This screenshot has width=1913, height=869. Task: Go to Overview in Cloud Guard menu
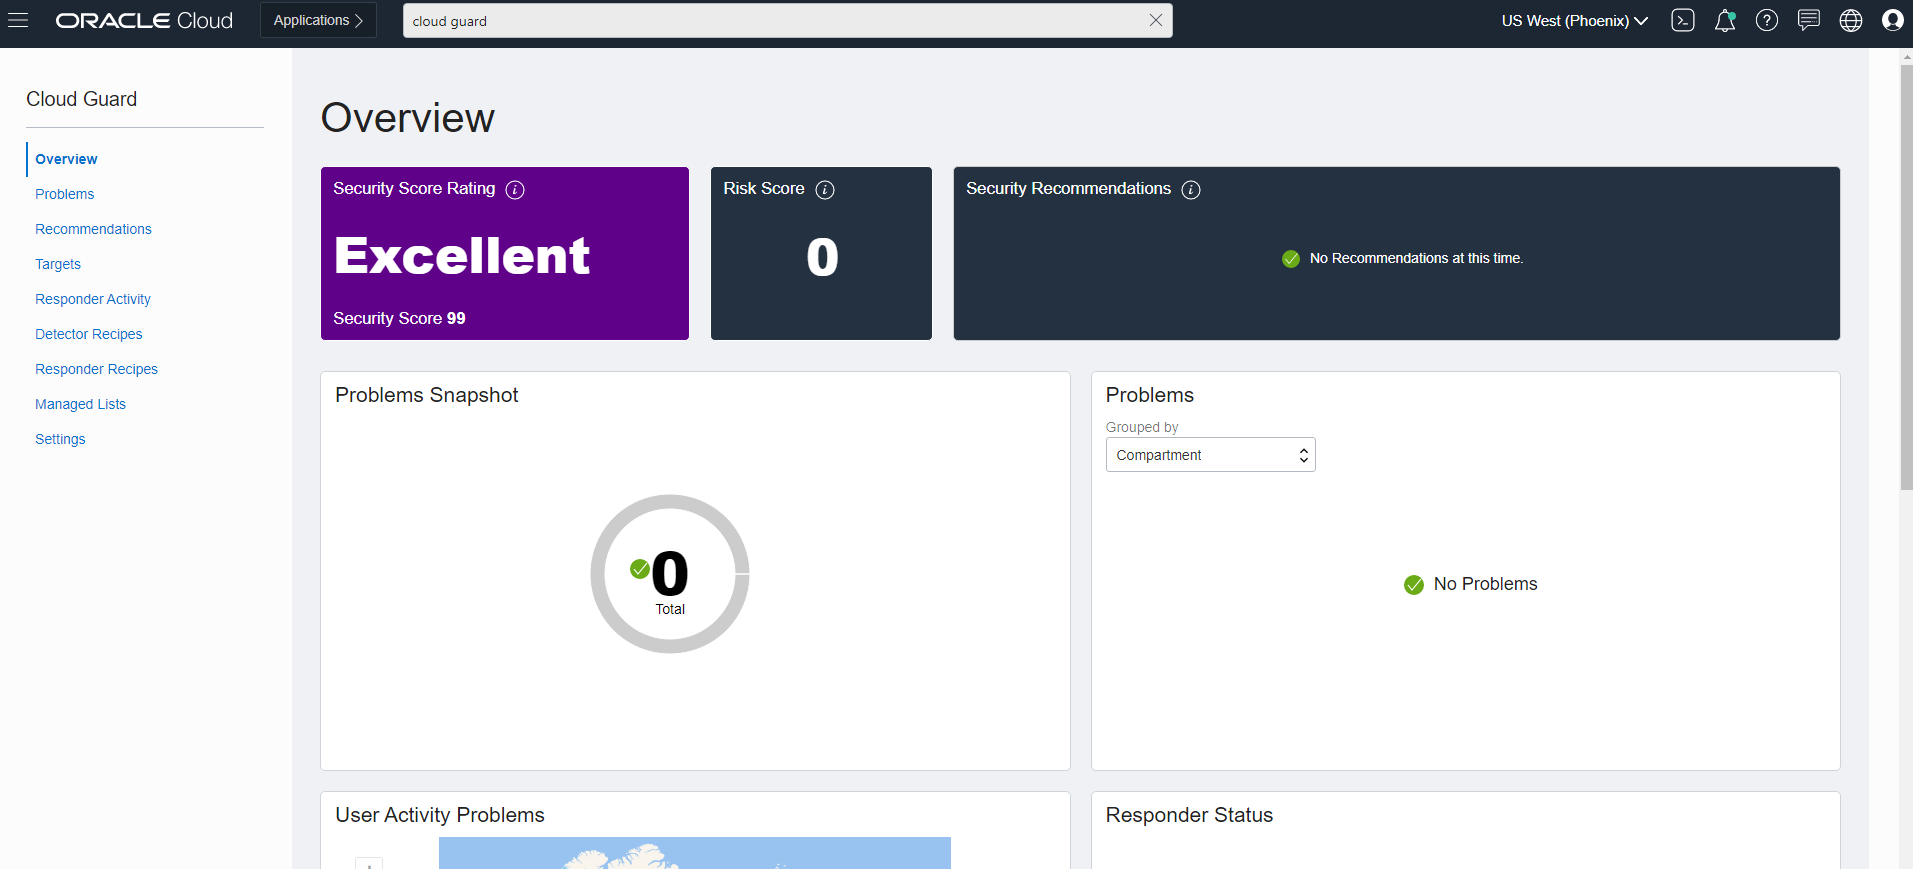(x=66, y=159)
